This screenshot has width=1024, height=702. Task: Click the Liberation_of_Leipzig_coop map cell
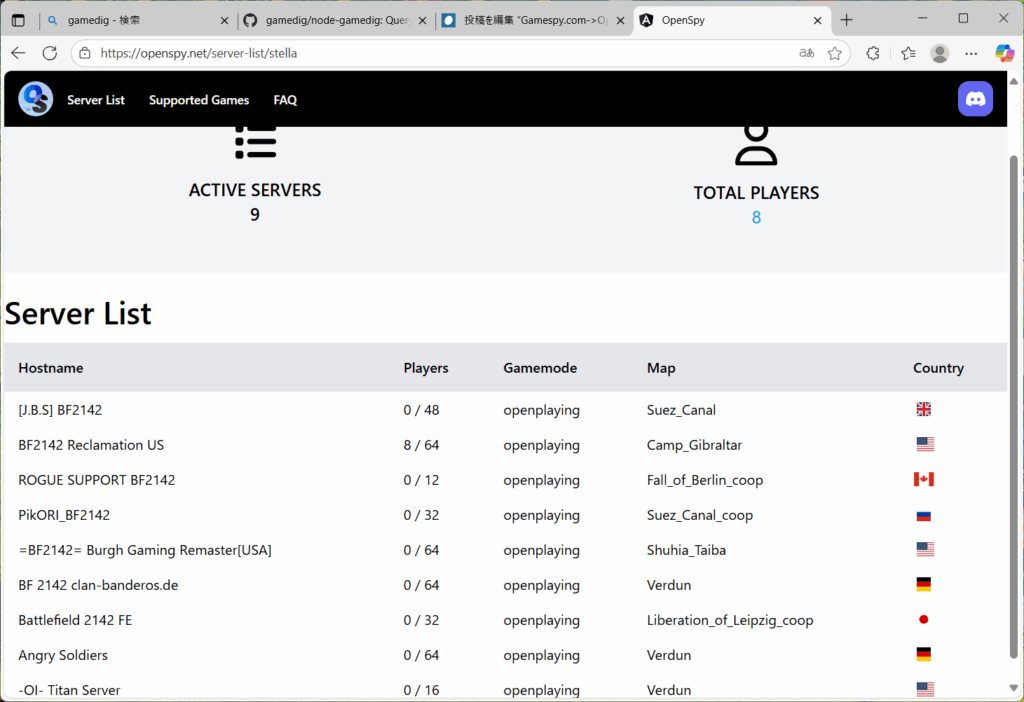[x=730, y=620]
